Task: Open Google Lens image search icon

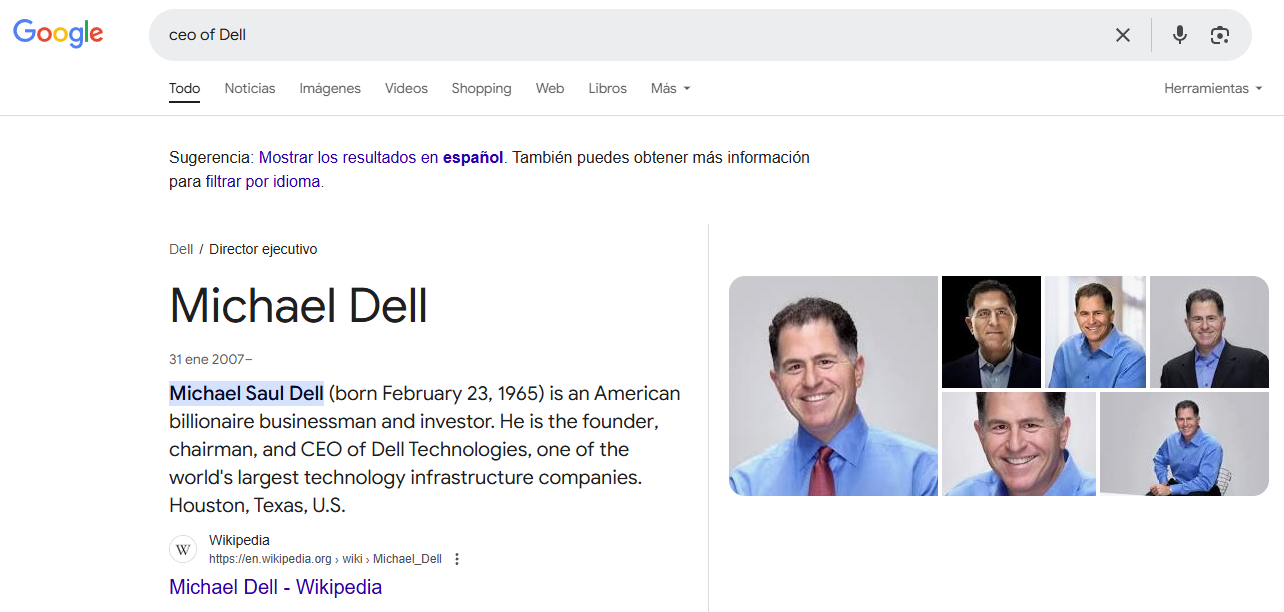Action: [1219, 35]
